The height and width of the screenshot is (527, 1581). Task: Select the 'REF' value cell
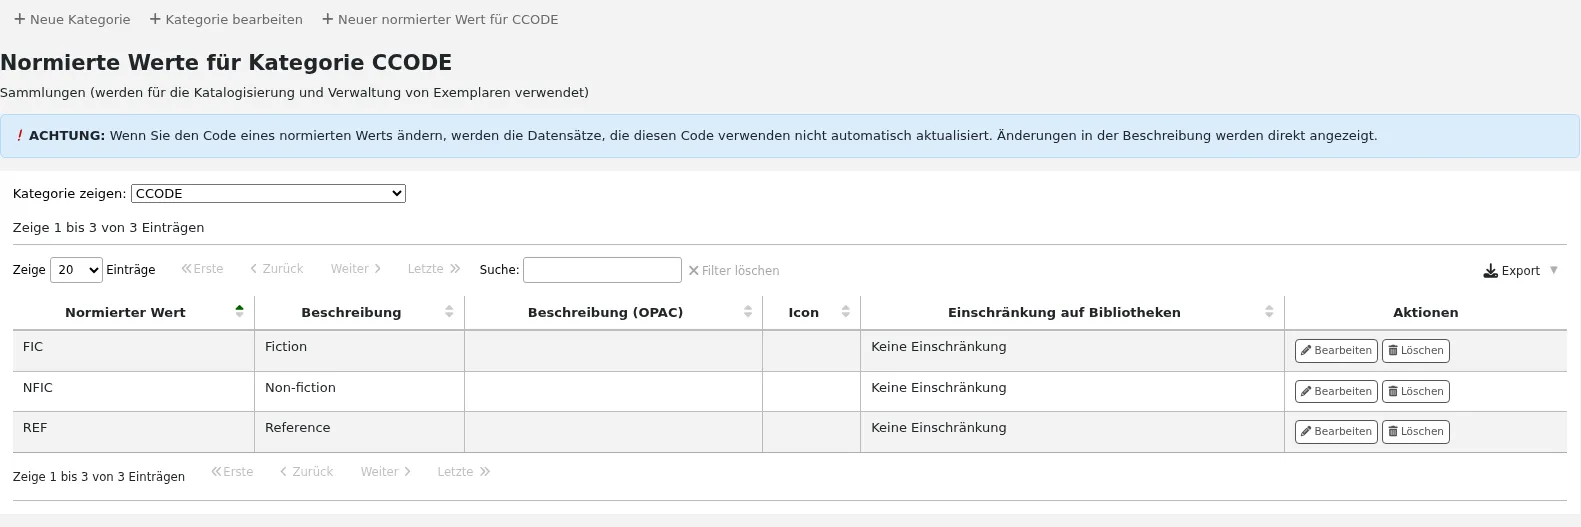click(x=133, y=432)
